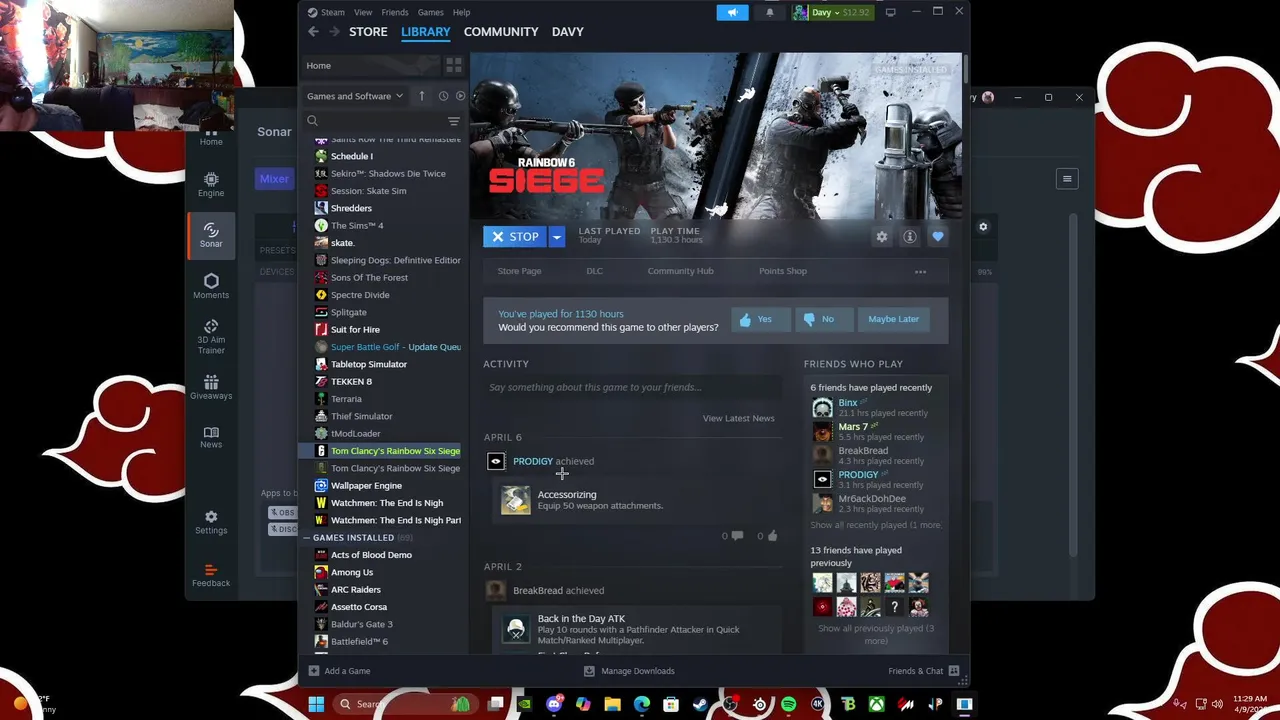Open Settings in the SteelSeries sidebar

coord(211,522)
